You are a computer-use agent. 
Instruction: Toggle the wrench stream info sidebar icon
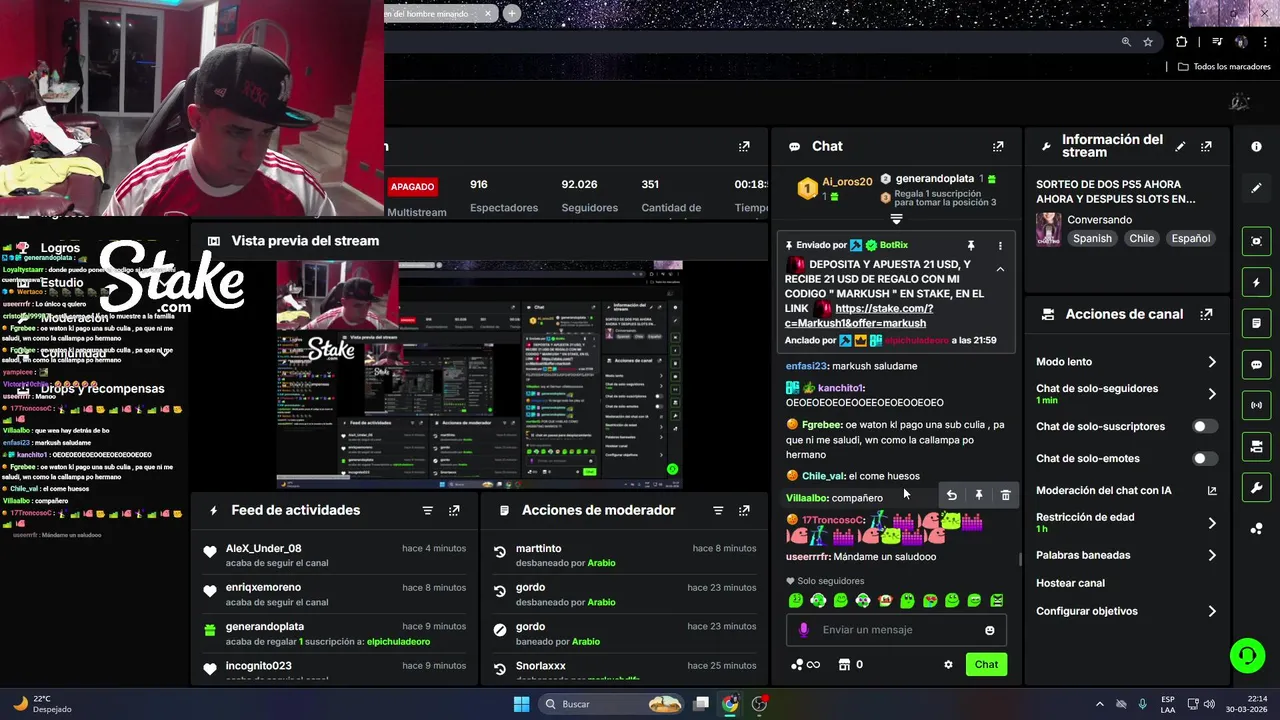(x=1256, y=487)
